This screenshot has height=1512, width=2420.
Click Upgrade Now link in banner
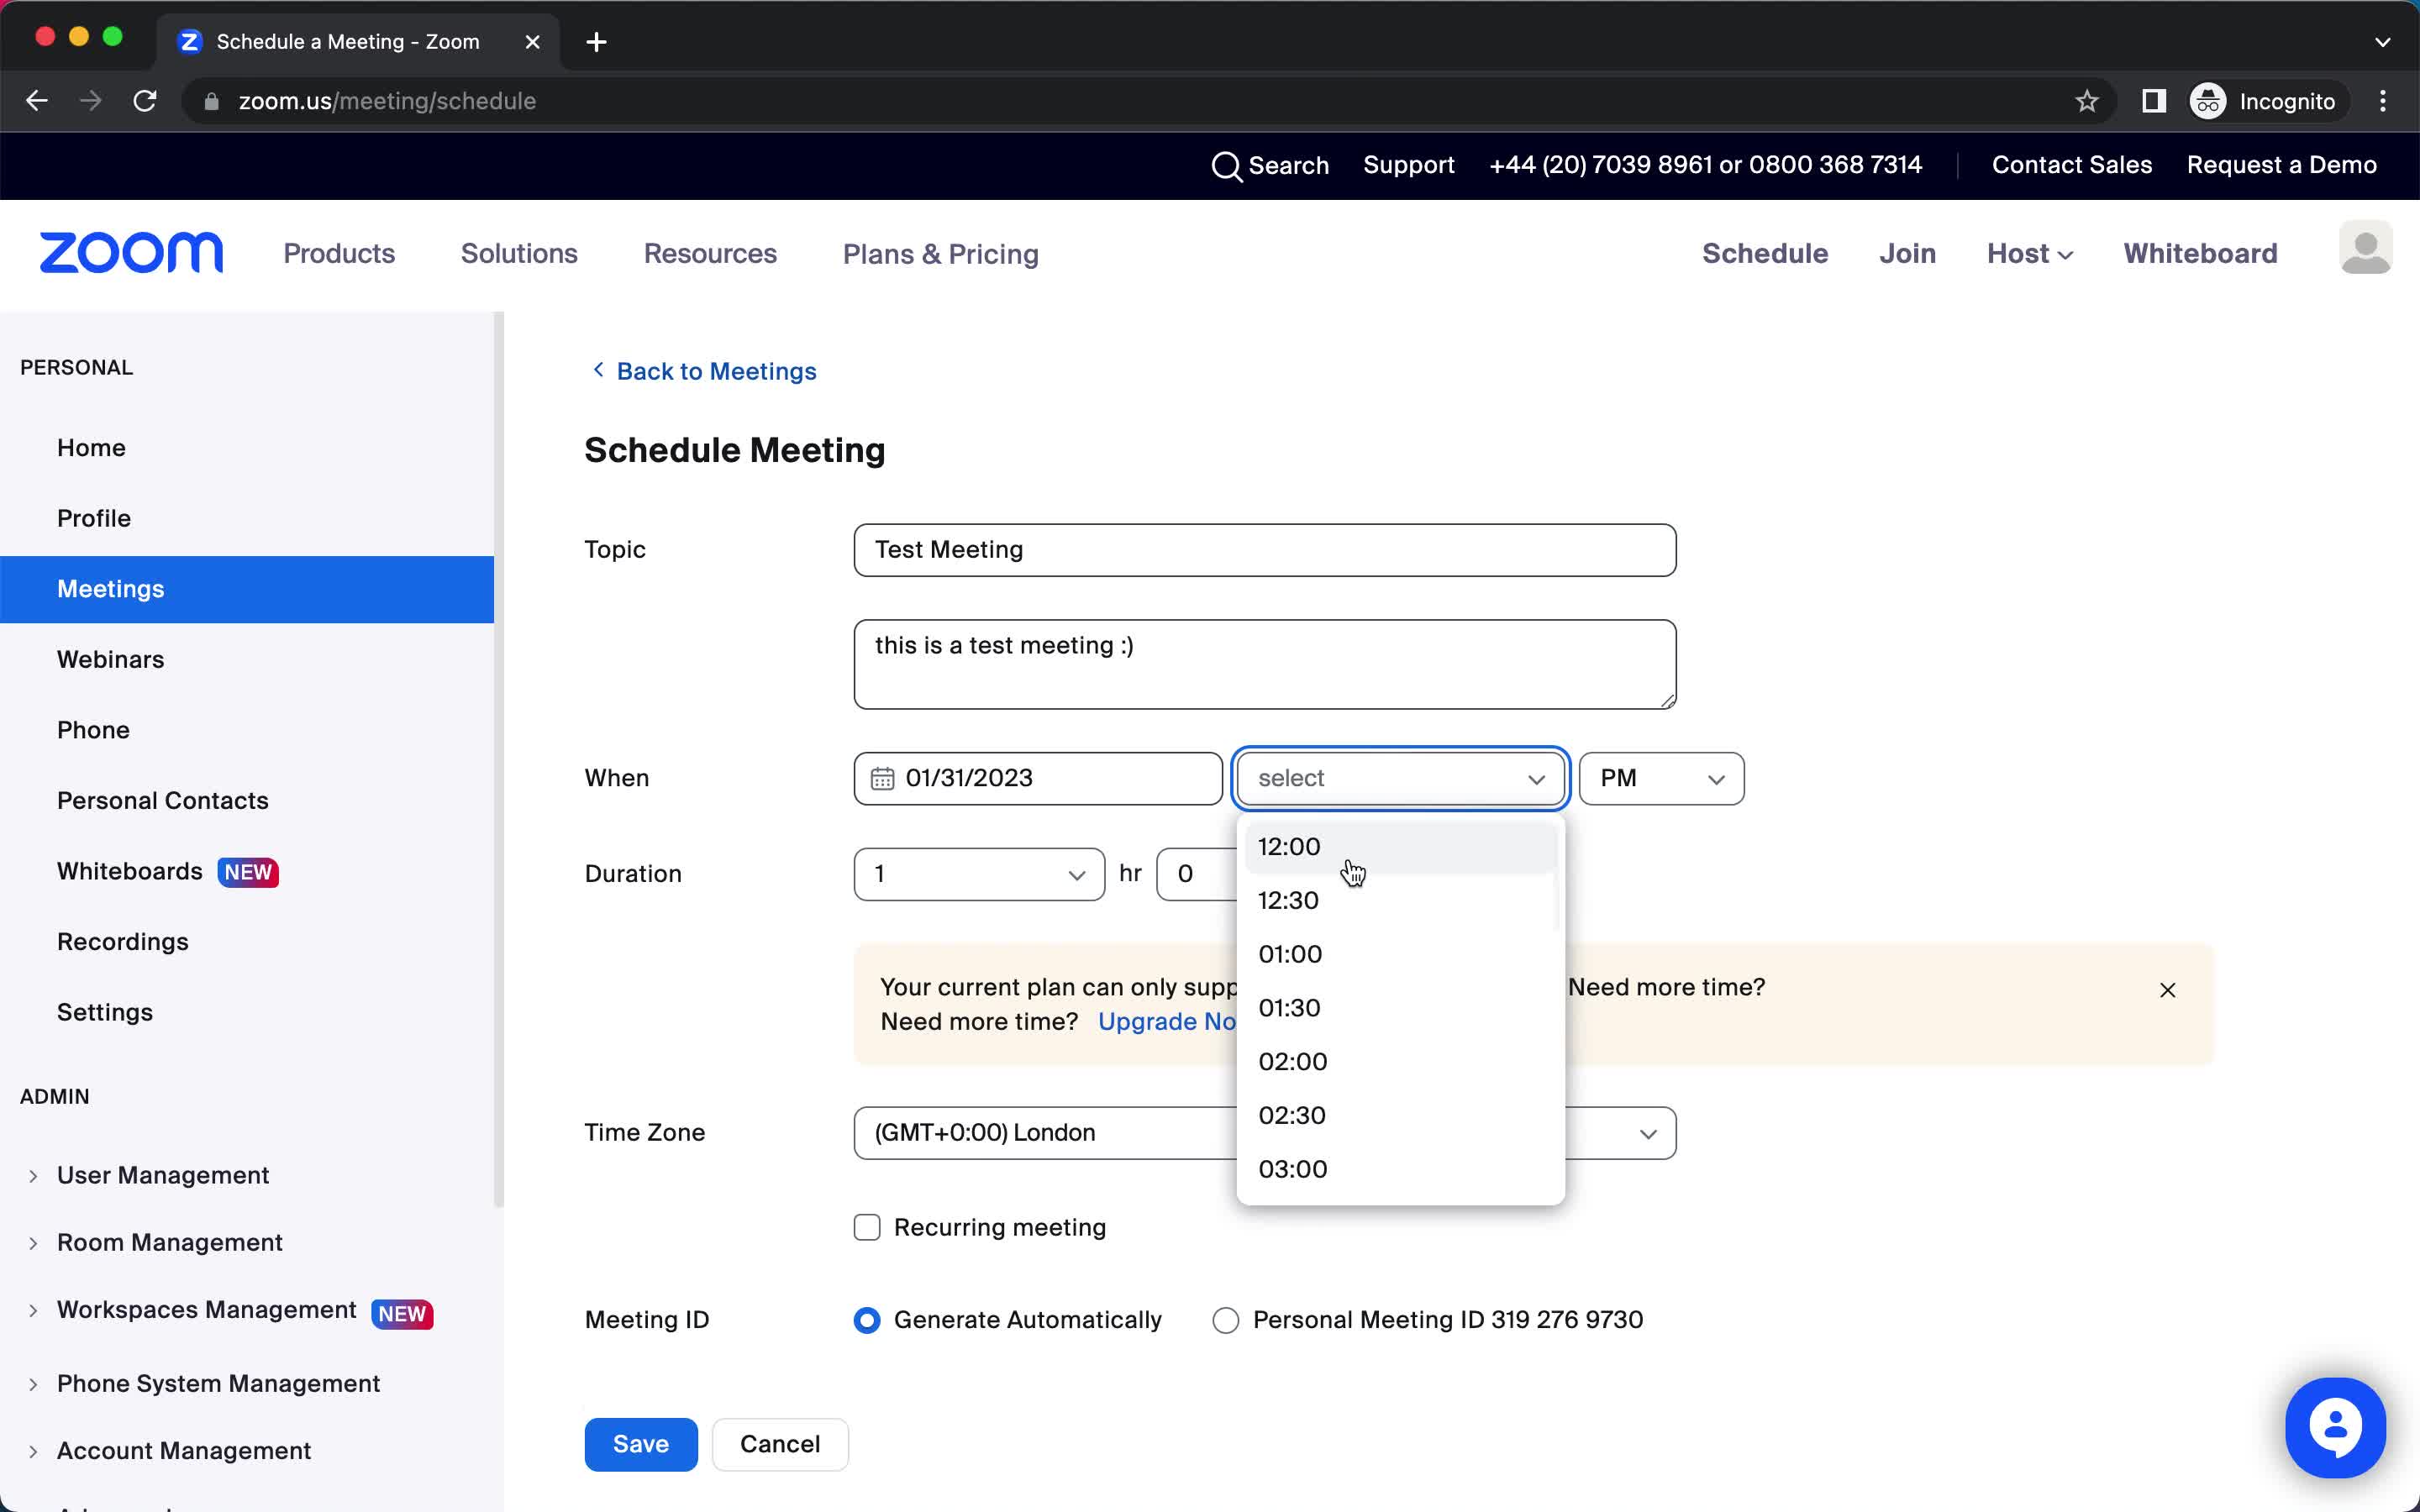point(1172,1021)
